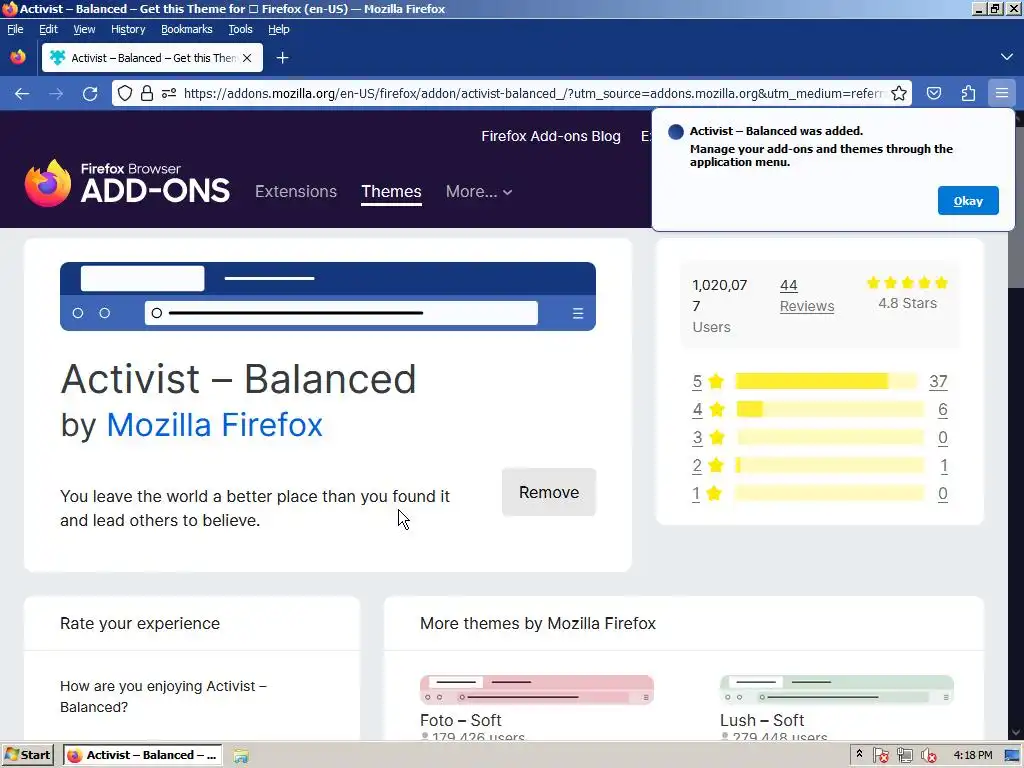Click the 2-star rating progress bar
The image size is (1024, 768).
829,466
